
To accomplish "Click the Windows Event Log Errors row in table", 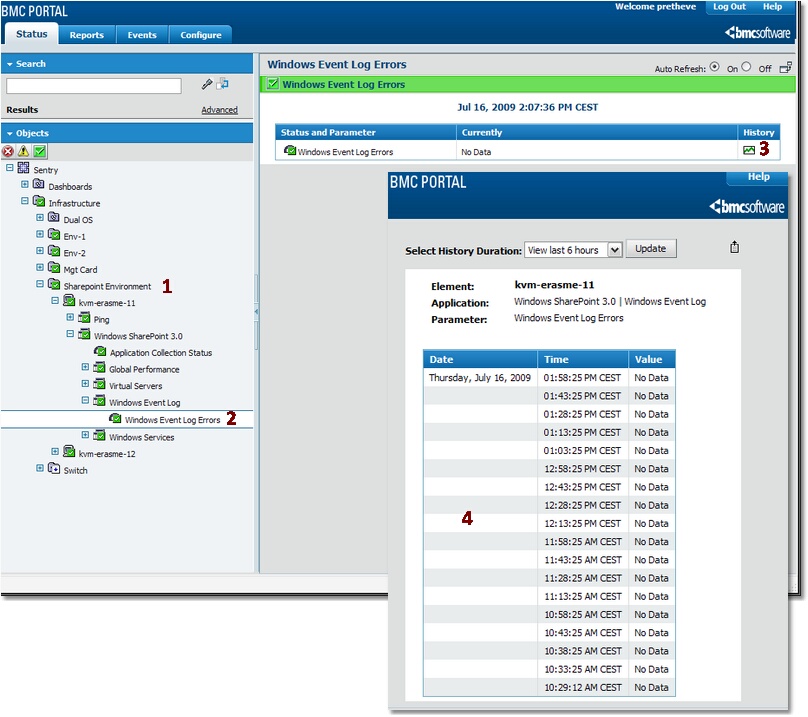I will point(527,152).
